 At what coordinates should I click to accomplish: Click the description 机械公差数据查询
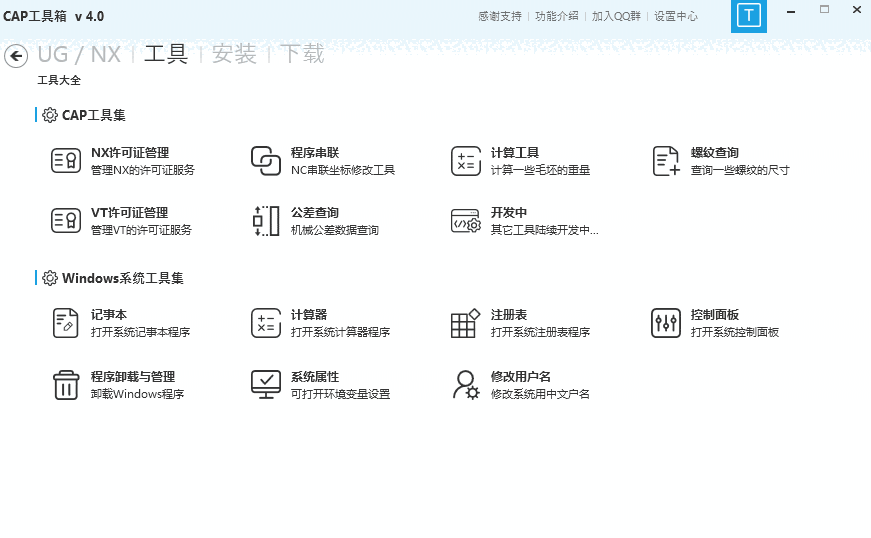pyautogui.click(x=335, y=230)
